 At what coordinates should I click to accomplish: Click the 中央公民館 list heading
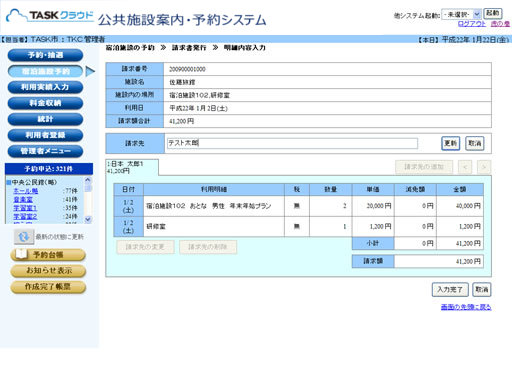pyautogui.click(x=34, y=182)
